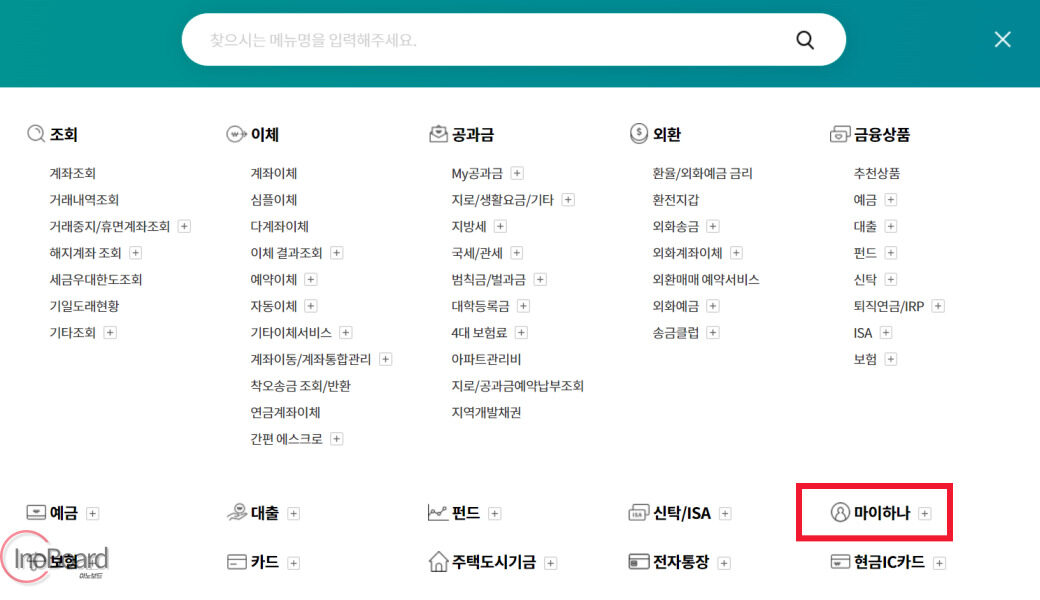Expand 지방세 plus button
The height and width of the screenshot is (600, 1040).
click(500, 226)
